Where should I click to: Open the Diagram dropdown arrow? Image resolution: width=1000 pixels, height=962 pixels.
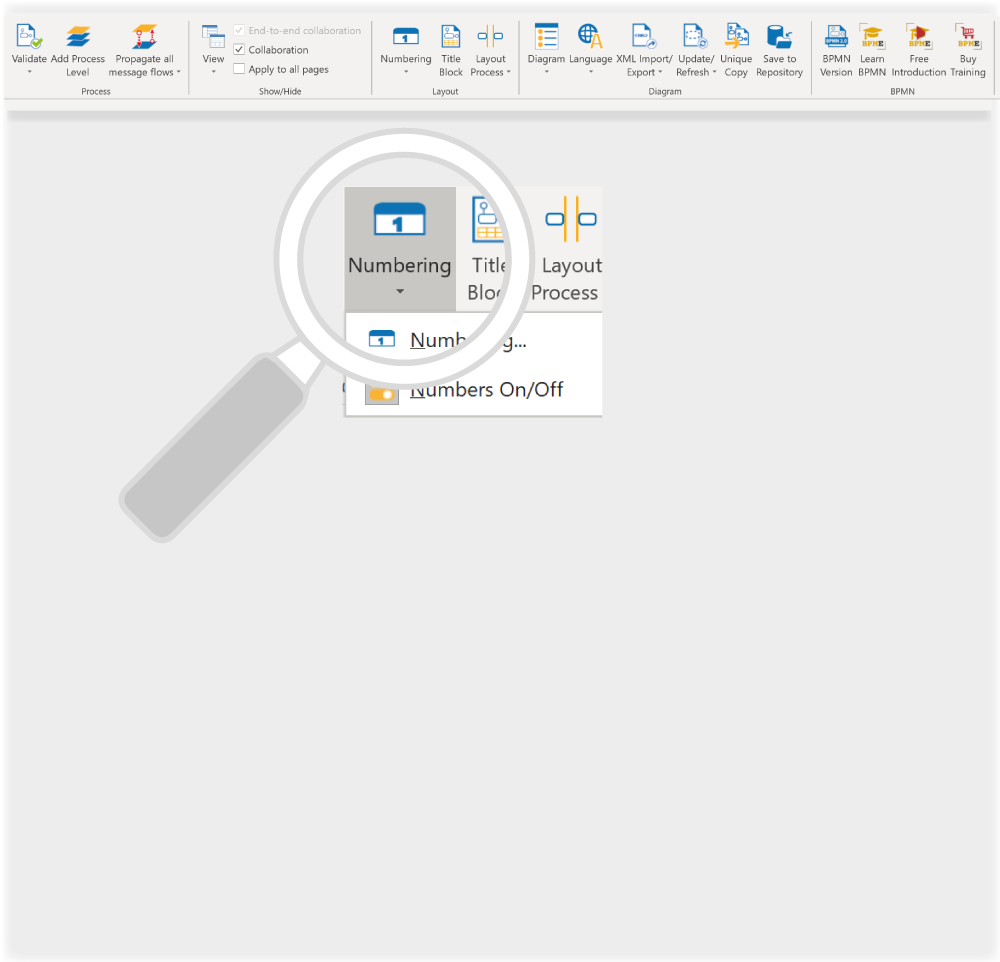point(547,72)
